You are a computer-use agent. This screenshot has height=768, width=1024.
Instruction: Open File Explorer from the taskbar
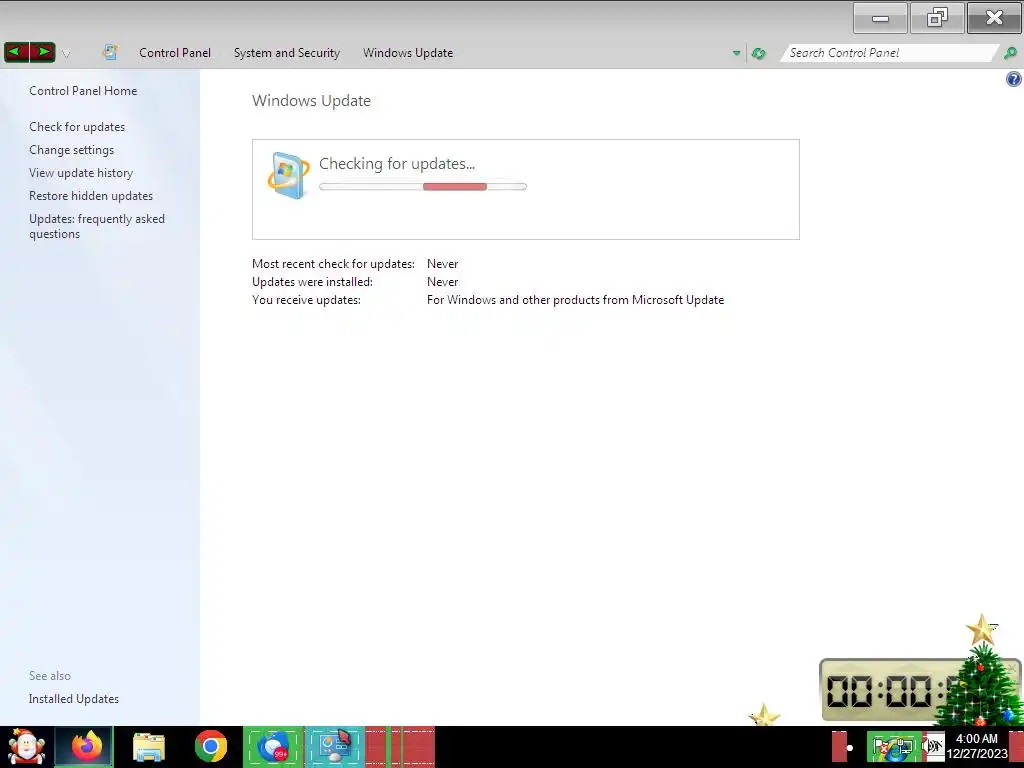pos(149,747)
